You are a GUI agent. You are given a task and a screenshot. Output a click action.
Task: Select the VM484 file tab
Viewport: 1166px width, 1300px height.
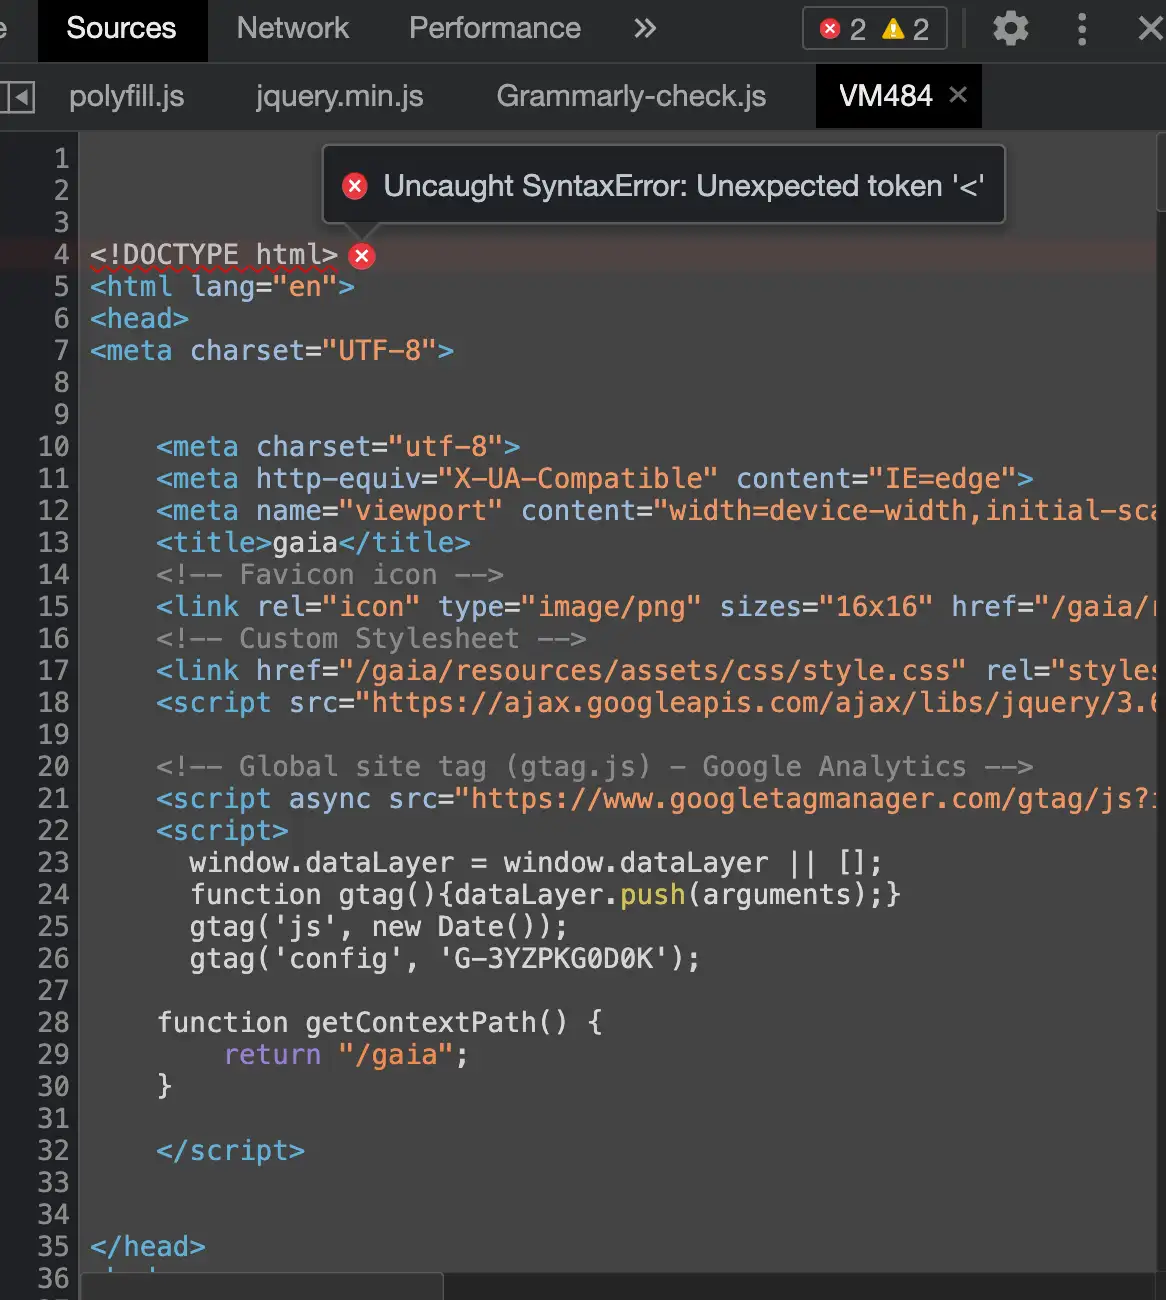885,96
